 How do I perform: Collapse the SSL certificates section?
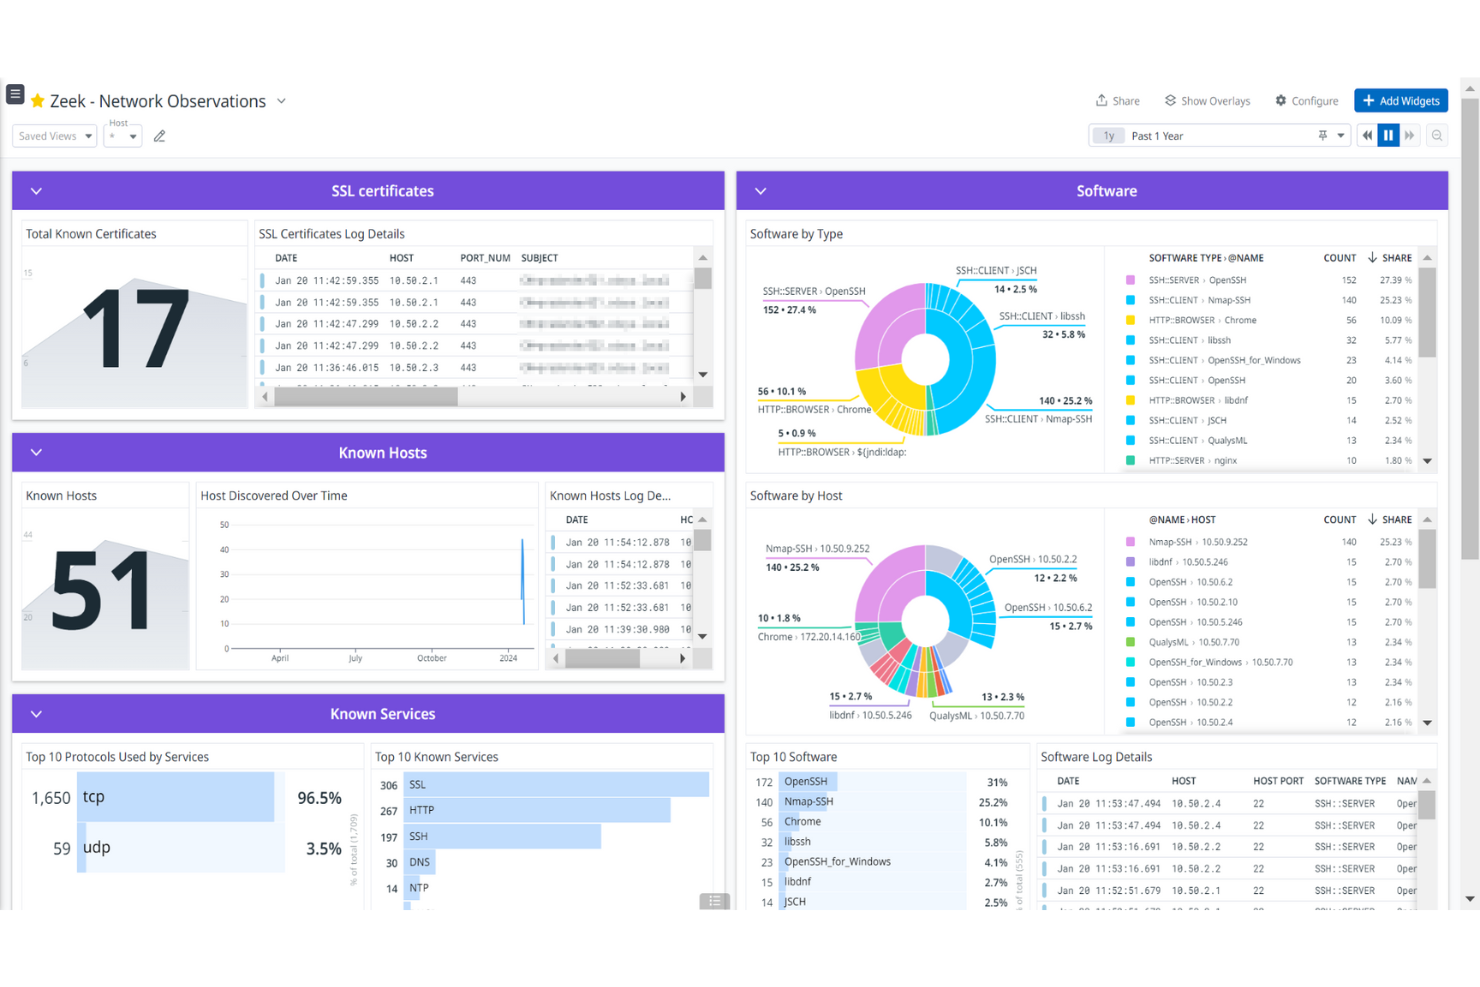[37, 191]
